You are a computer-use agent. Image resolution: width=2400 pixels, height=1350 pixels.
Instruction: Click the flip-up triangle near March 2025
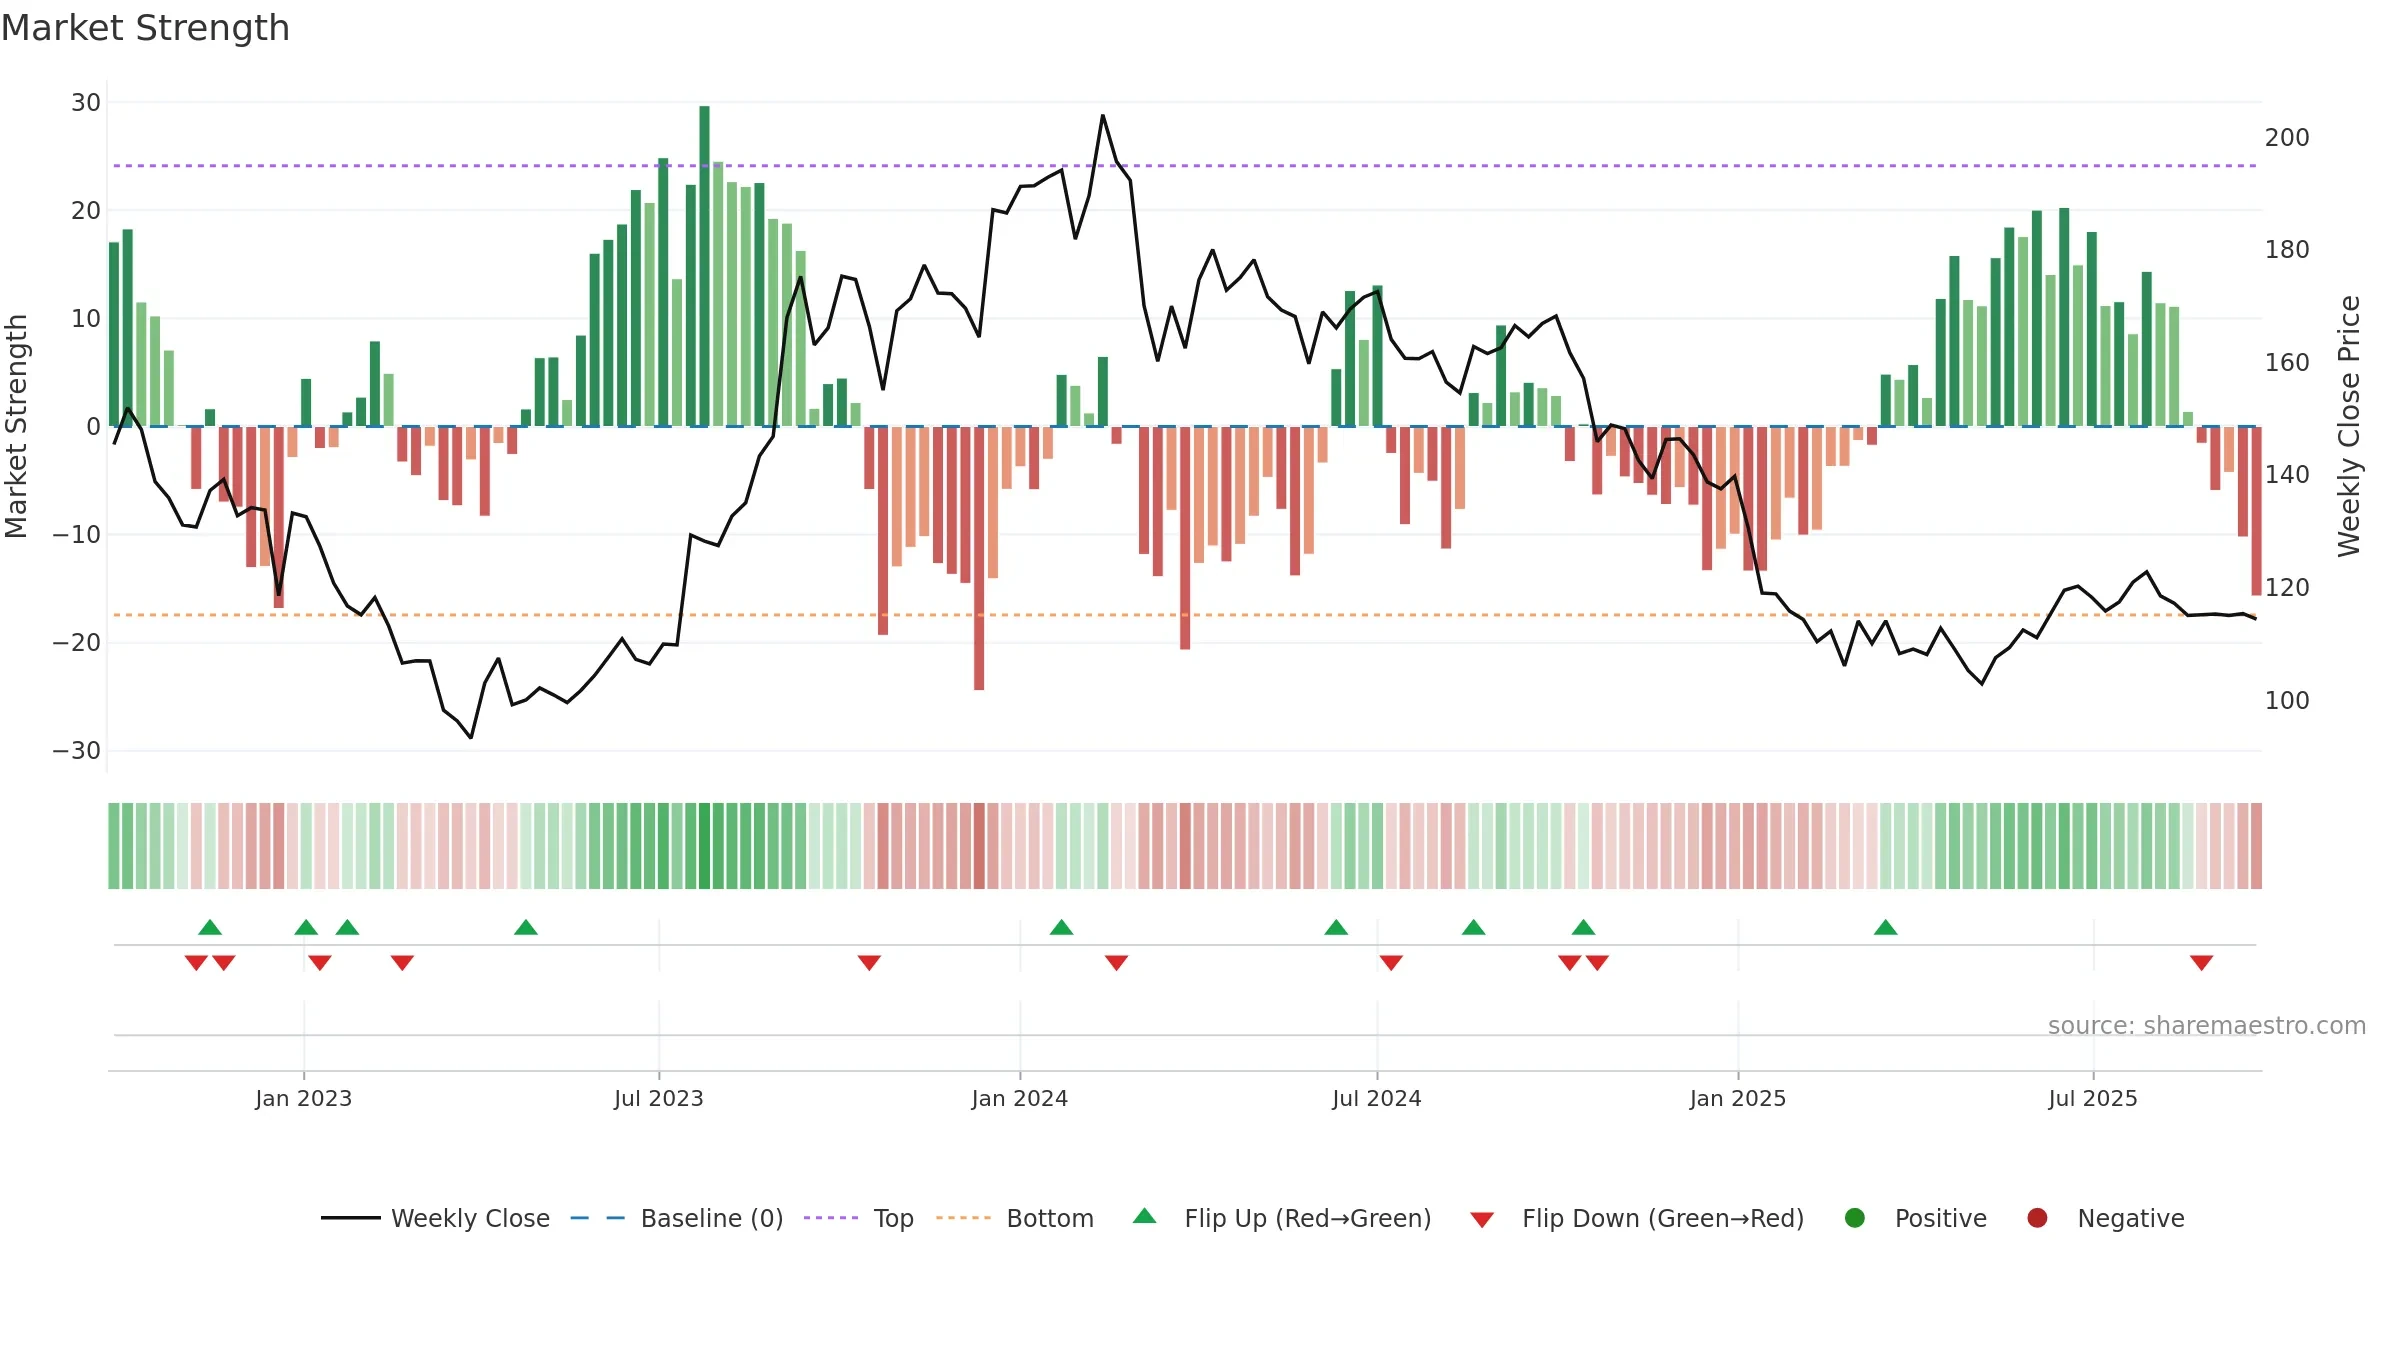(1886, 927)
